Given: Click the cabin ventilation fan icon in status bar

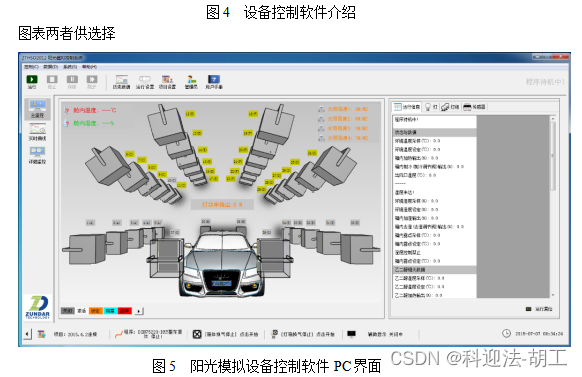Looking at the screenshot, I should pos(197,334).
